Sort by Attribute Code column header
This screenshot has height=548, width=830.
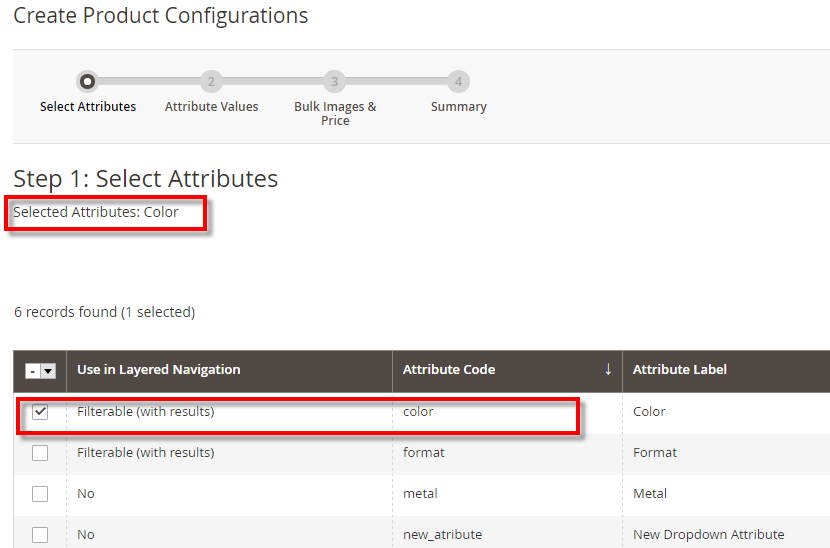(449, 370)
